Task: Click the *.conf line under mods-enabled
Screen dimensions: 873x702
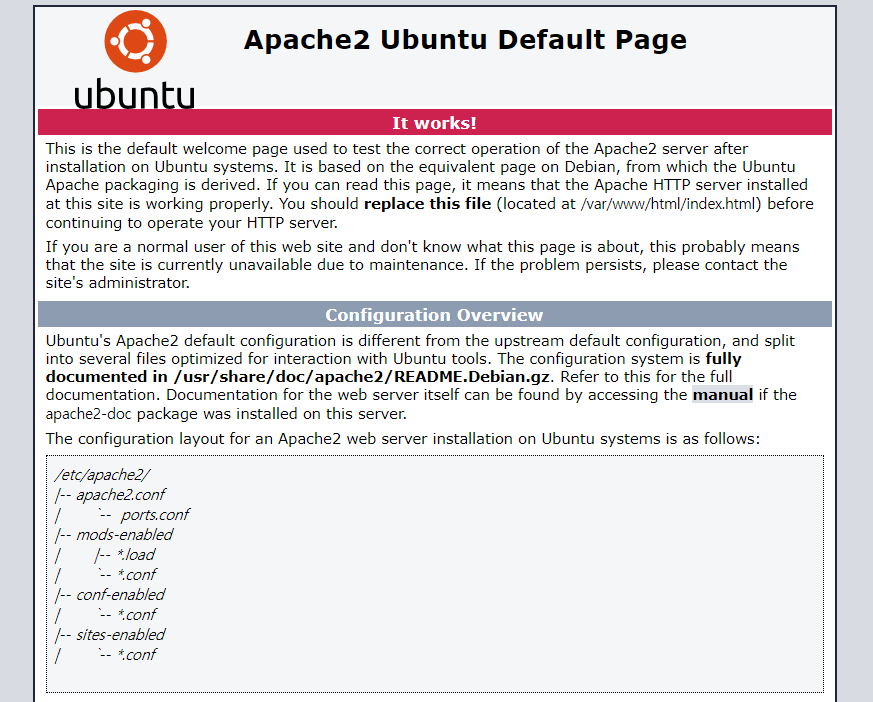Action: [106, 575]
